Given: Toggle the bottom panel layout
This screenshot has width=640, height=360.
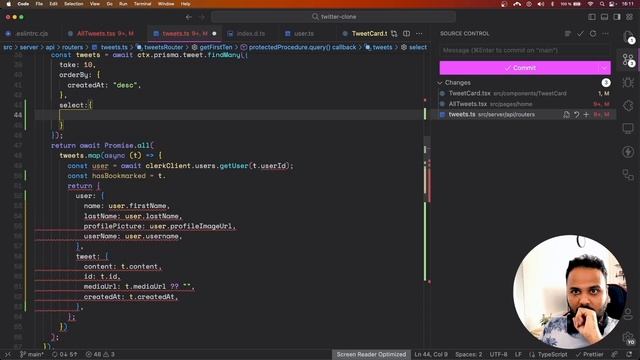Looking at the screenshot, I should tap(604, 17).
